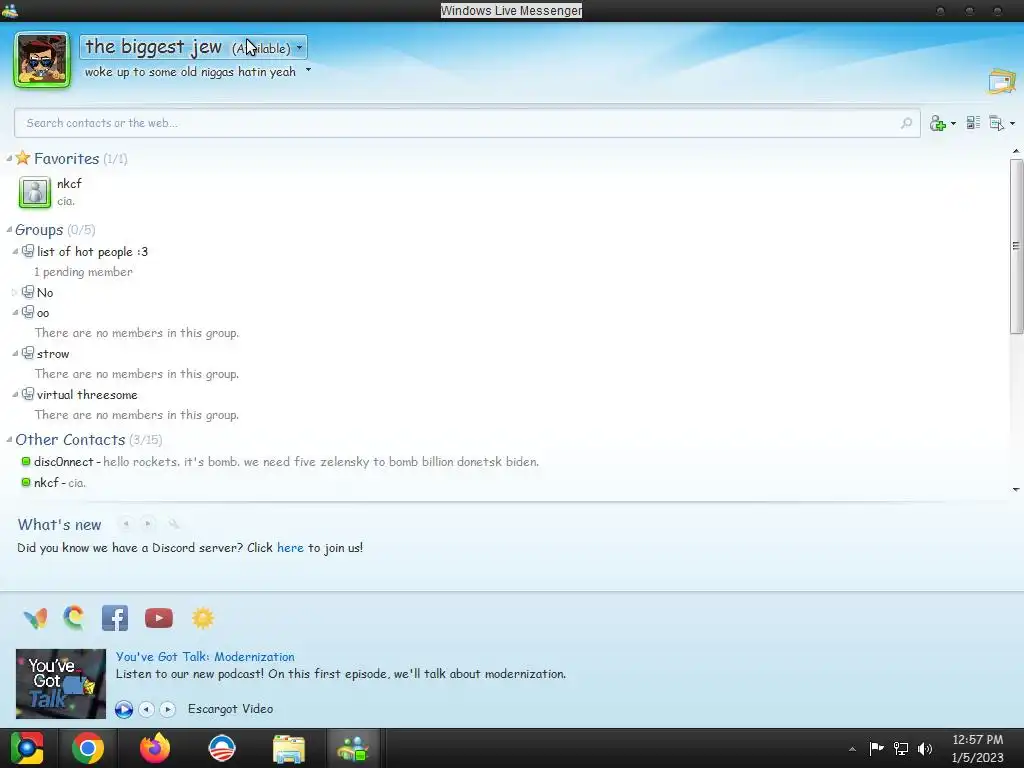Click the add contact icon
The image size is (1024, 768).
pos(938,123)
